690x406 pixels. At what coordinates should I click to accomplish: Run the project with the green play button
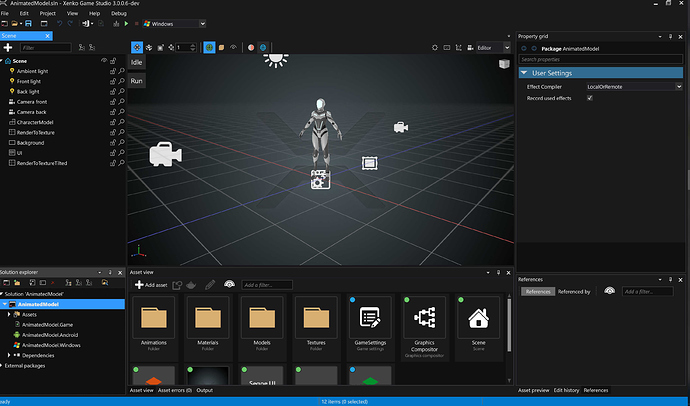coord(126,23)
